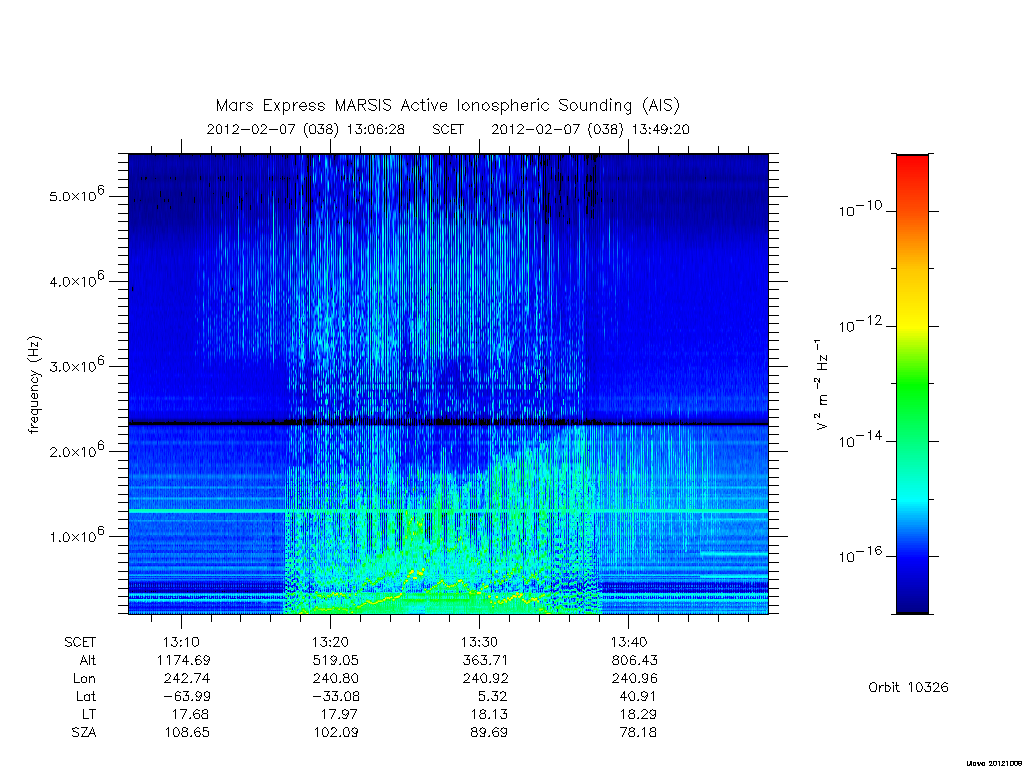Click the longitude value '242.74'
Viewport: 1024px width, 768px height.
(x=187, y=679)
